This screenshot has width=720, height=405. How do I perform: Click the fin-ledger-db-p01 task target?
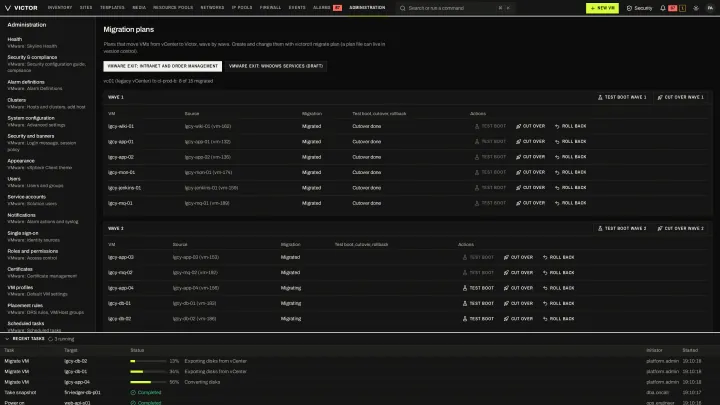point(82,393)
